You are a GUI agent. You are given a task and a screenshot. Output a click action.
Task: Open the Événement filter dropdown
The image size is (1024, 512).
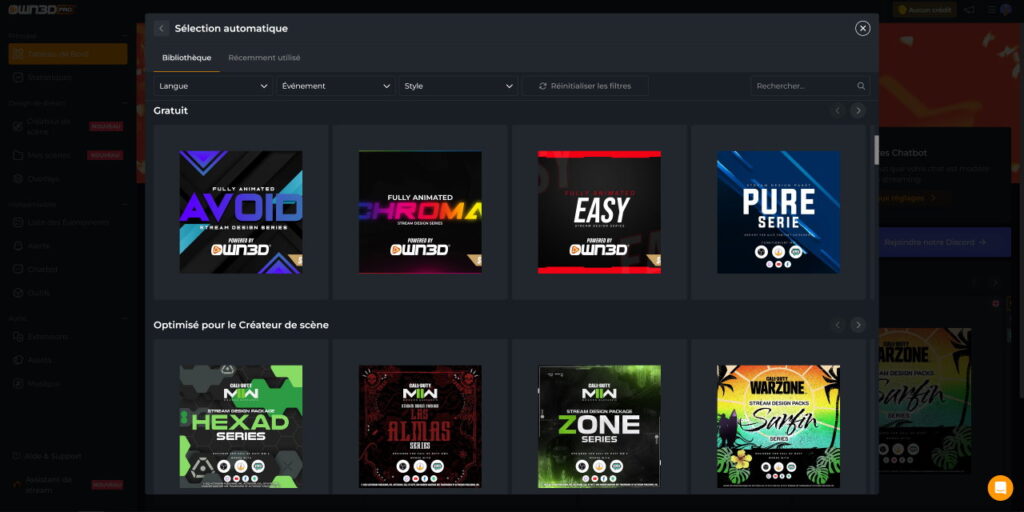tap(336, 86)
